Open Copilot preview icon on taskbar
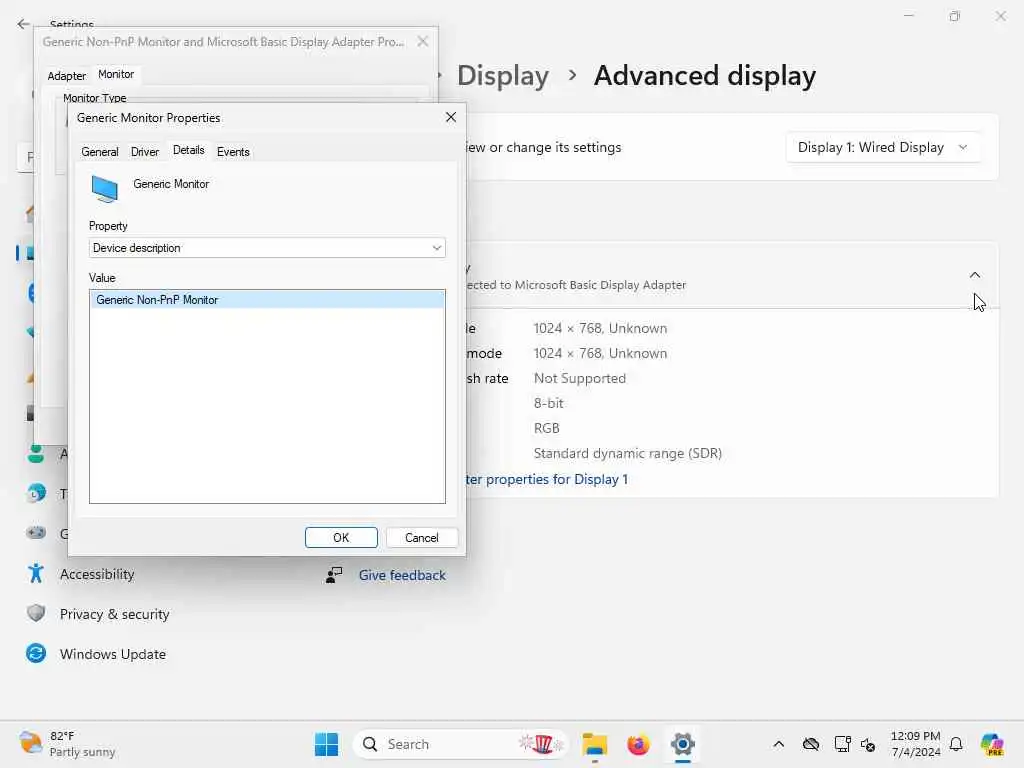Screen dimensions: 1024x768 click(991, 744)
